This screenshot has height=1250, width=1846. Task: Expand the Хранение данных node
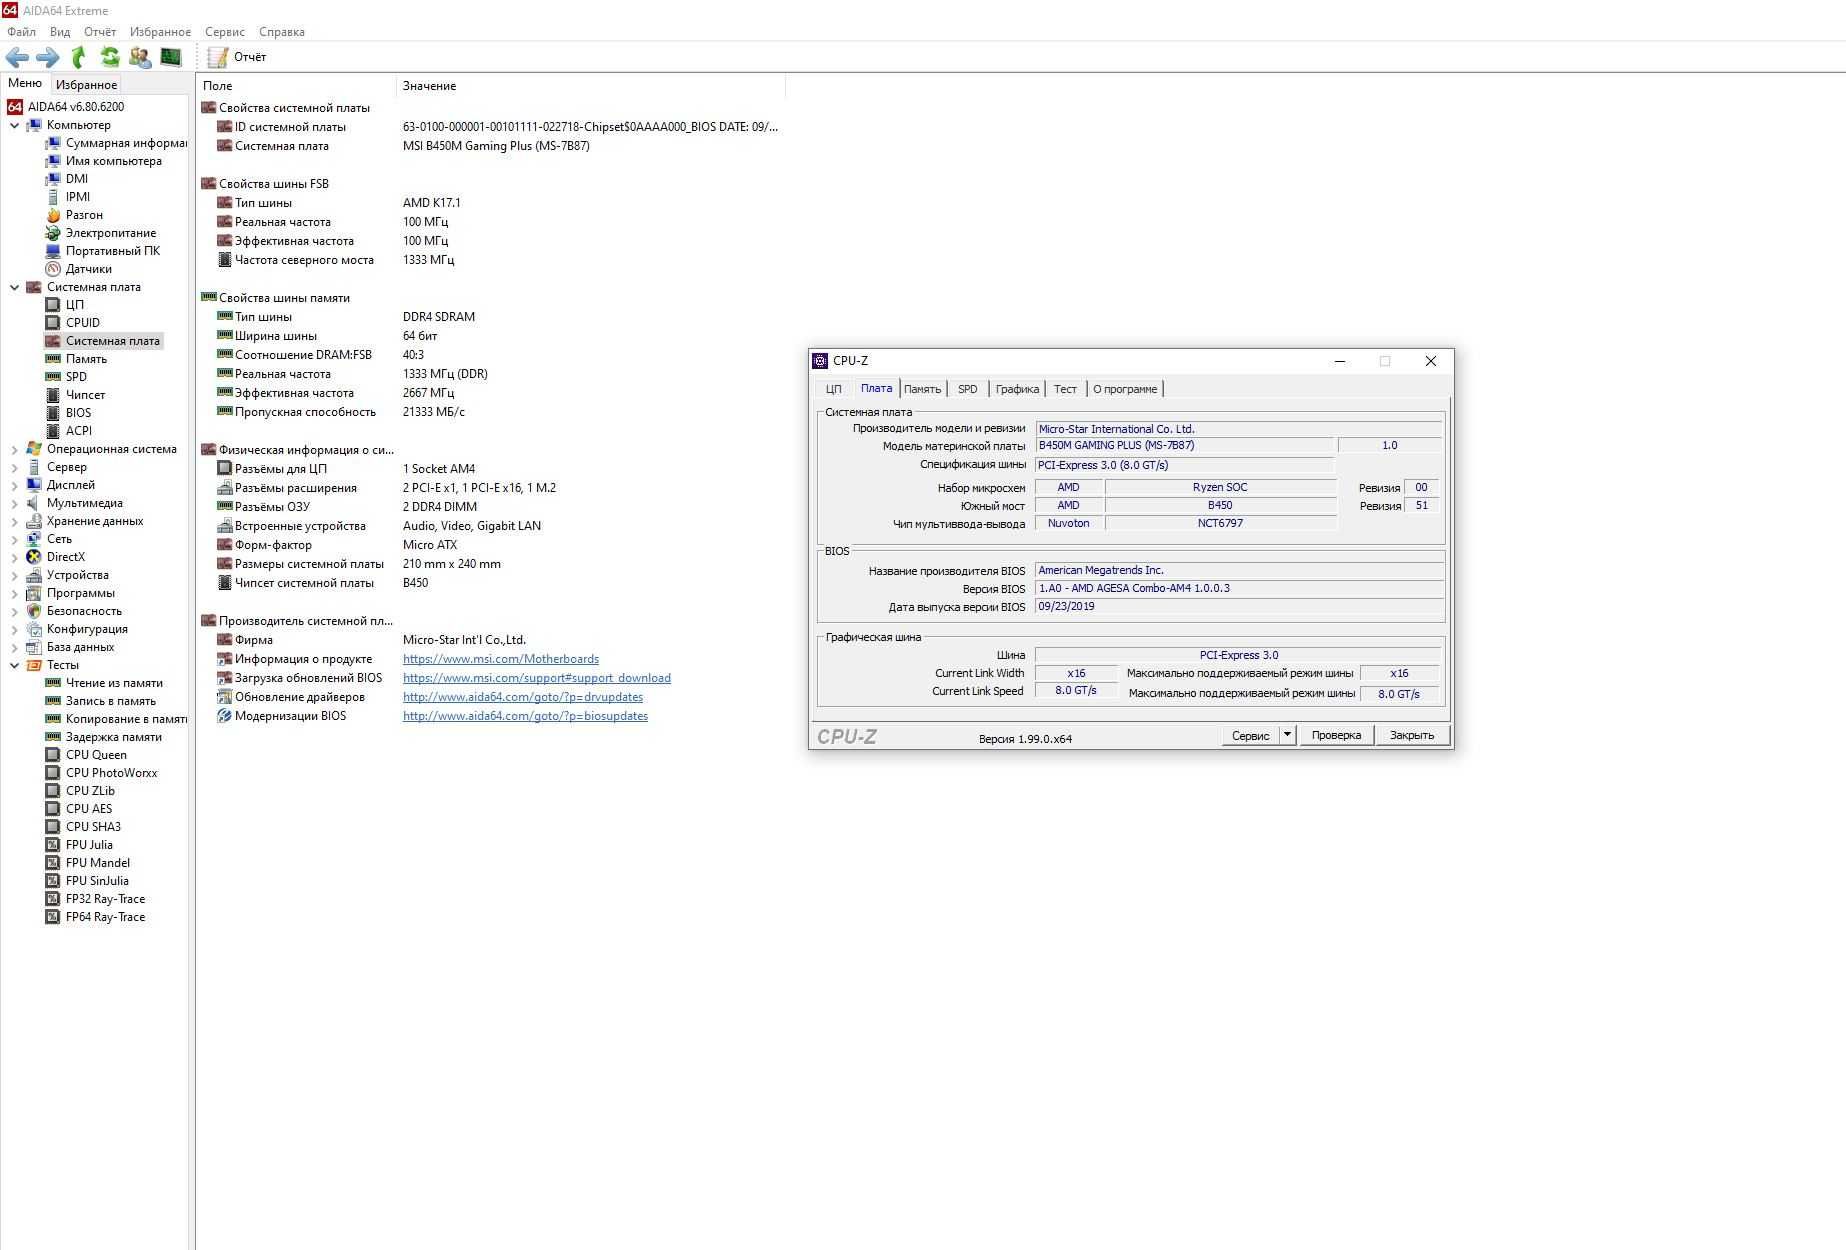coord(14,521)
